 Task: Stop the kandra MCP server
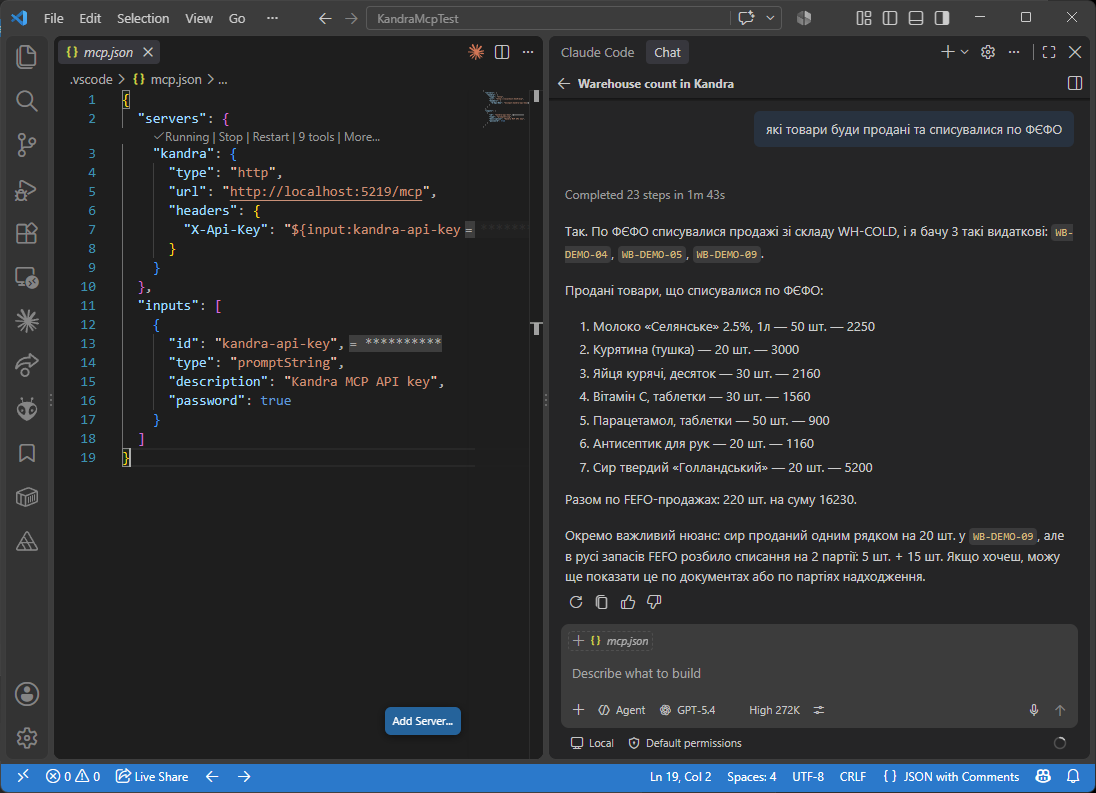230,137
